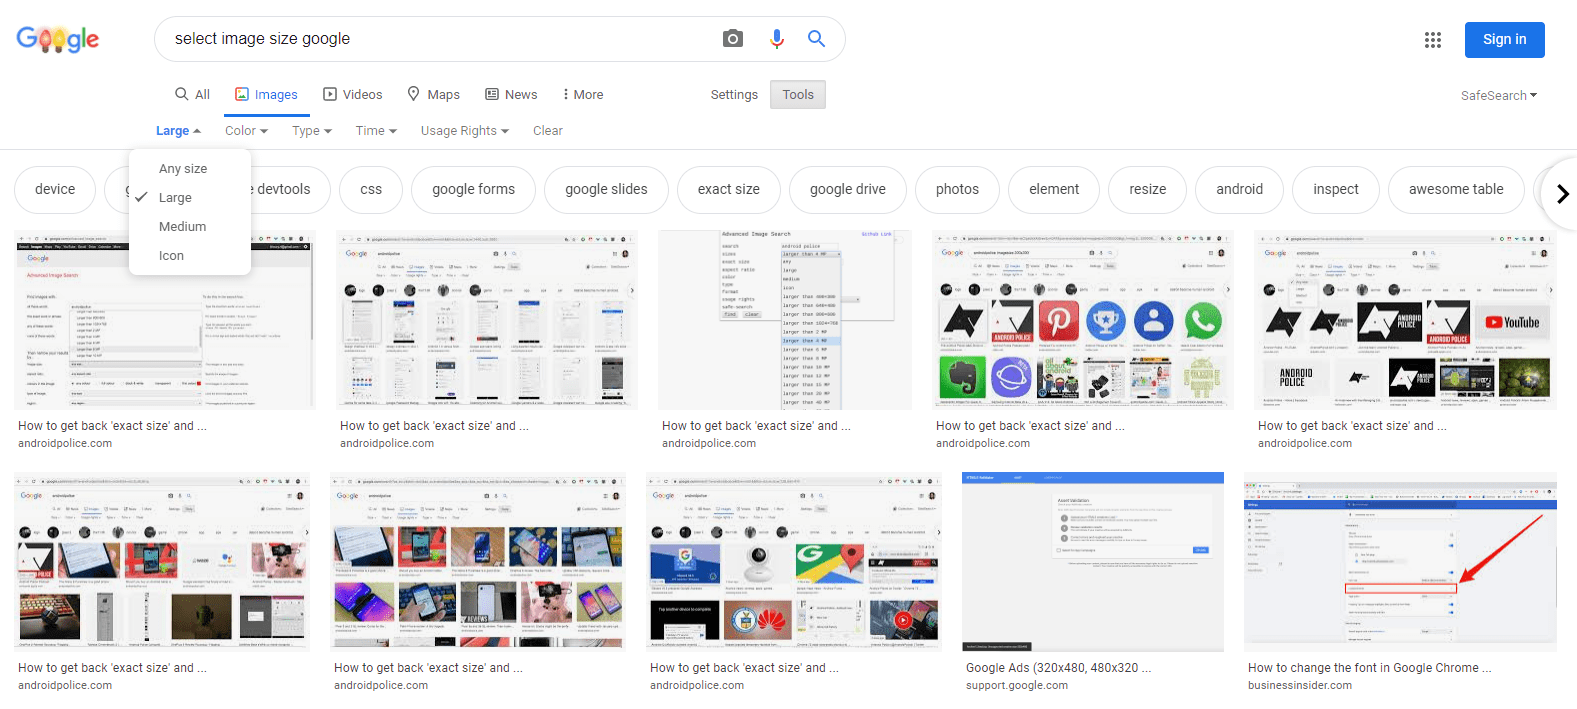
Task: Switch to the News tab
Action: pyautogui.click(x=511, y=94)
